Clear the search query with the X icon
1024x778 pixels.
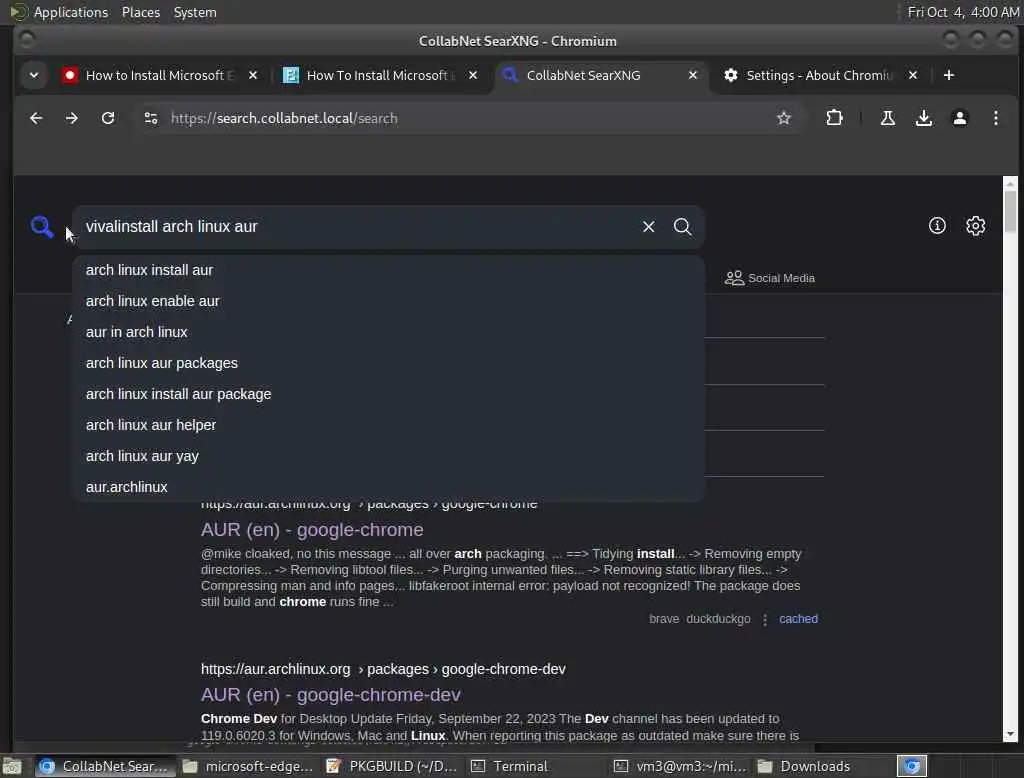tap(648, 227)
